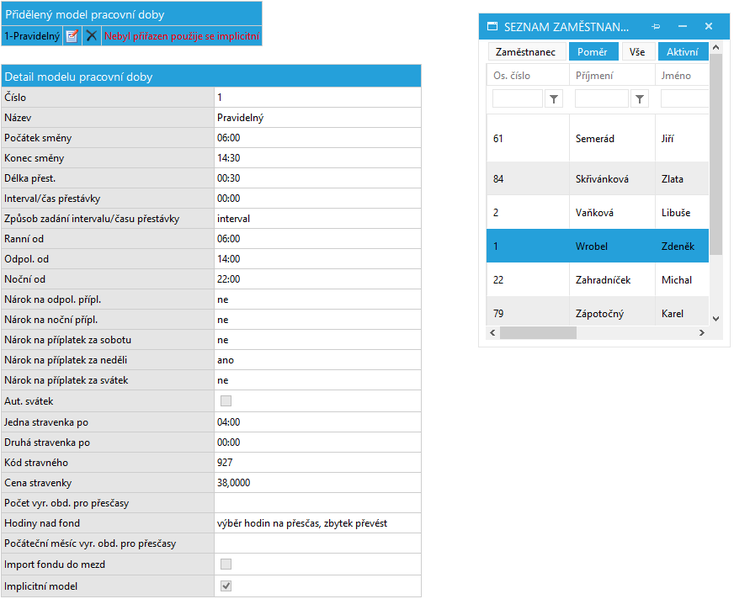Click the Jméno filter input
Screen dimensions: 734x599
coord(684,99)
